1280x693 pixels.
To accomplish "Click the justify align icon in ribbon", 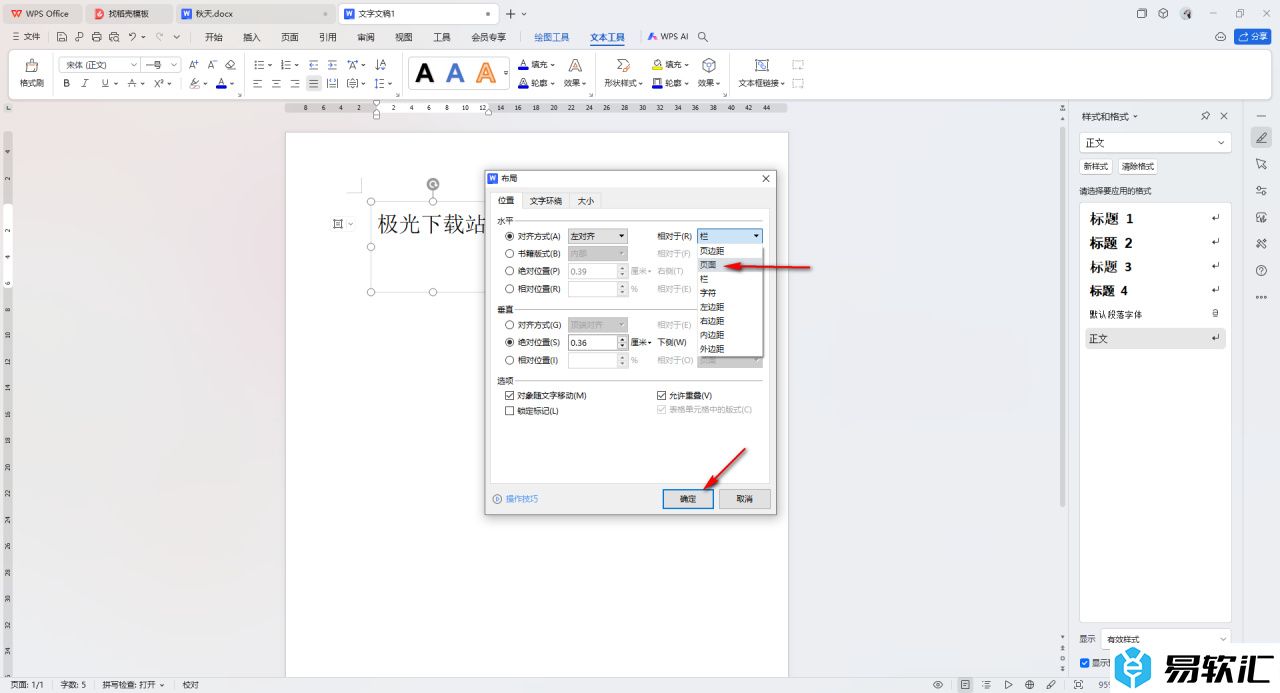I will point(313,84).
